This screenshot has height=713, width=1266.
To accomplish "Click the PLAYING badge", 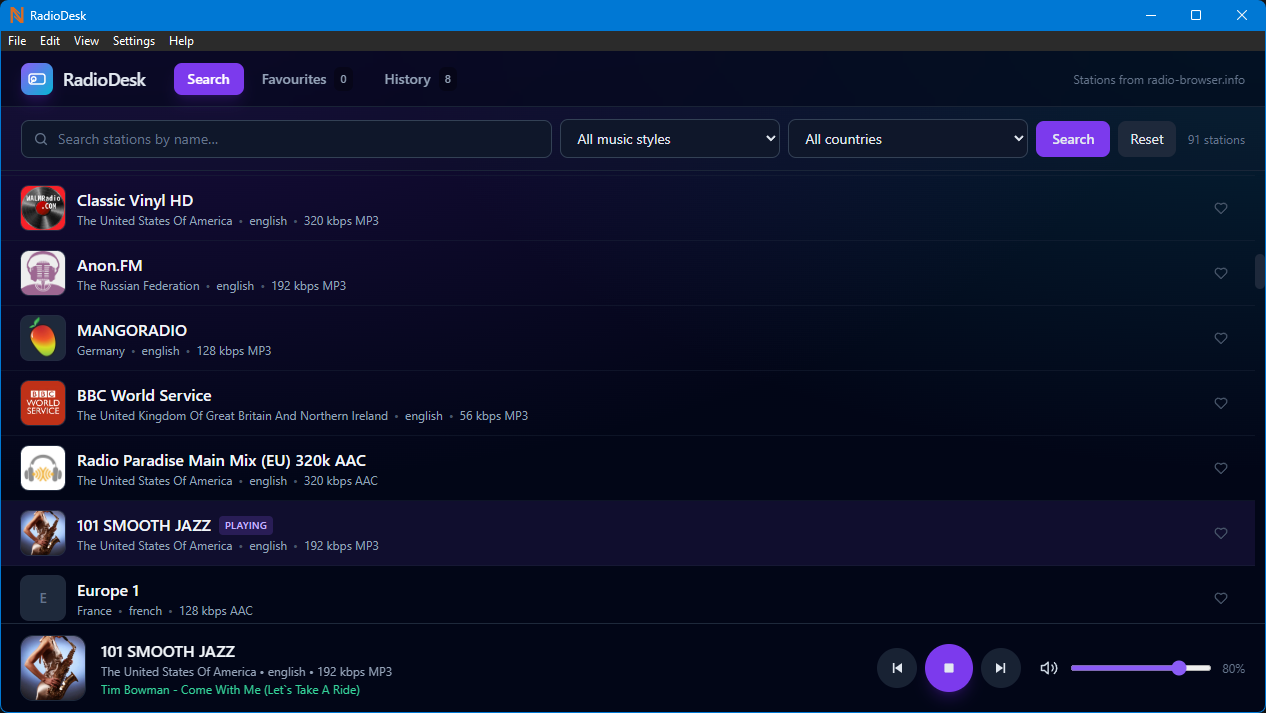I will (246, 525).
